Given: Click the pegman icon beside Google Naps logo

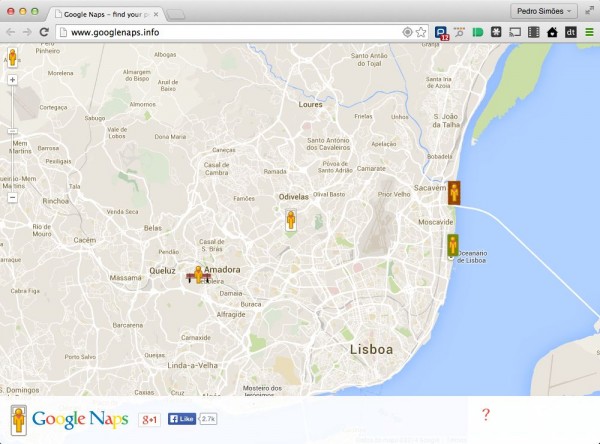Looking at the screenshot, I should [18, 420].
